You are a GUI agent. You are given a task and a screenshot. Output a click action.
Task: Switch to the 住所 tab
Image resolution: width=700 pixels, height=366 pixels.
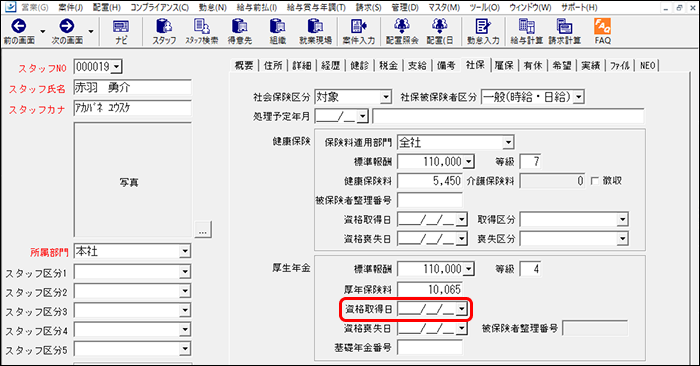(x=273, y=66)
